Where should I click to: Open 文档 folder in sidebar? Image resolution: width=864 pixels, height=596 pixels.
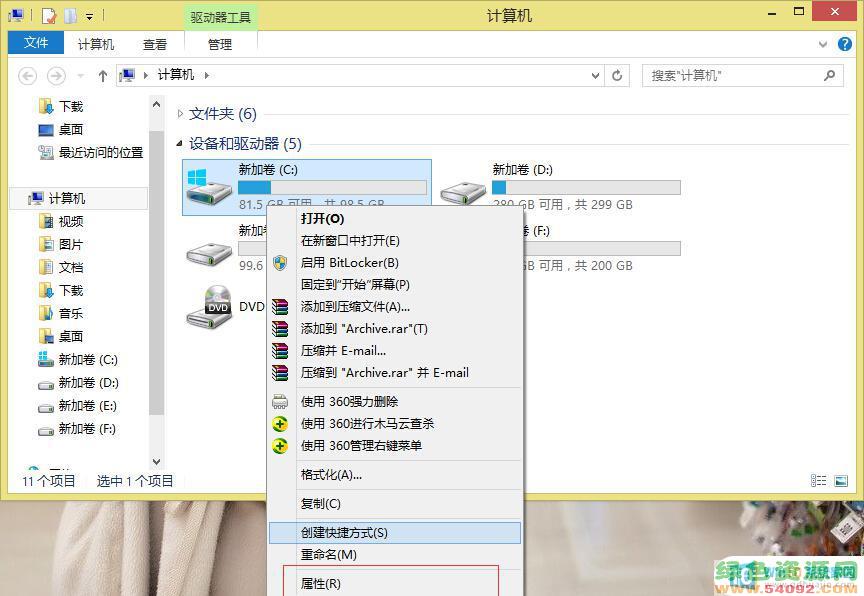coord(61,268)
